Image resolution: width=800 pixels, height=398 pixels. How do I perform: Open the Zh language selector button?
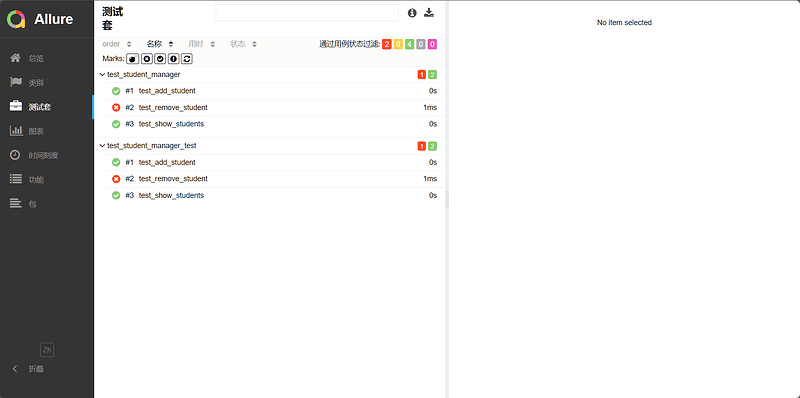[47, 350]
